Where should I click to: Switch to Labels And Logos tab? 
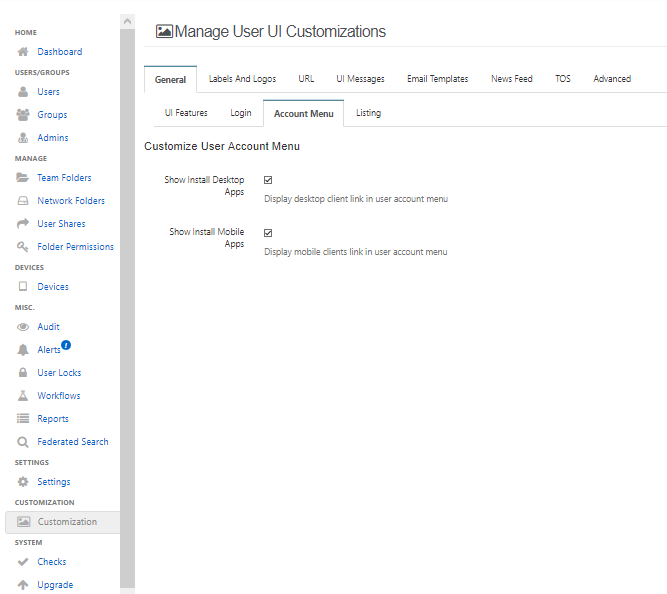click(x=242, y=79)
